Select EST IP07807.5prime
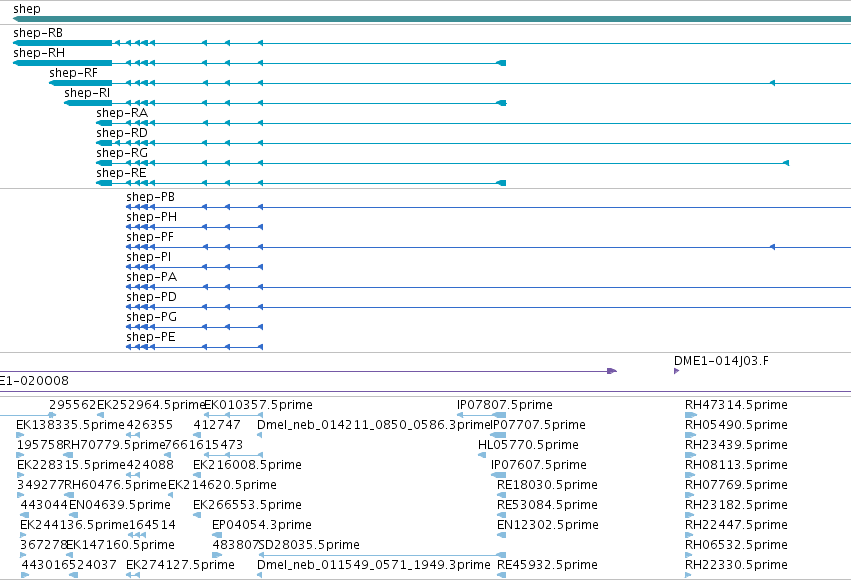Viewport: 851px width, 580px height. 505,405
